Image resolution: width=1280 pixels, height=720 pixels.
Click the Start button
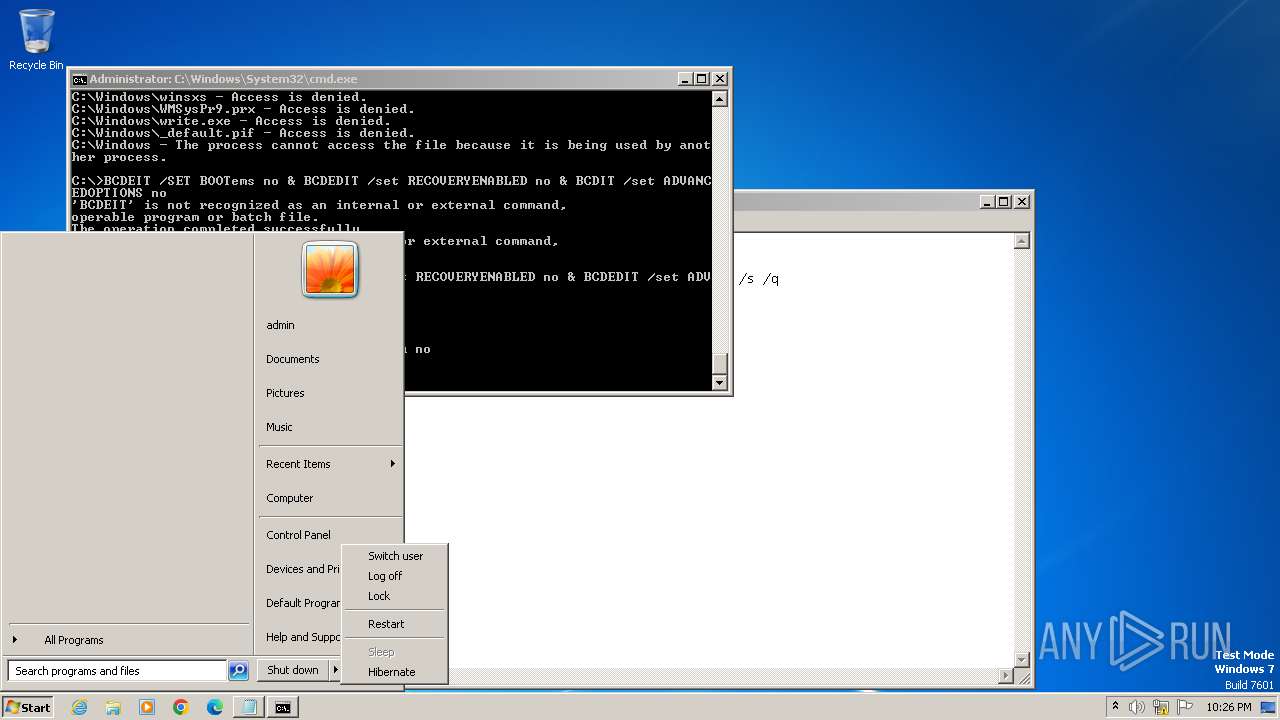pyautogui.click(x=28, y=707)
